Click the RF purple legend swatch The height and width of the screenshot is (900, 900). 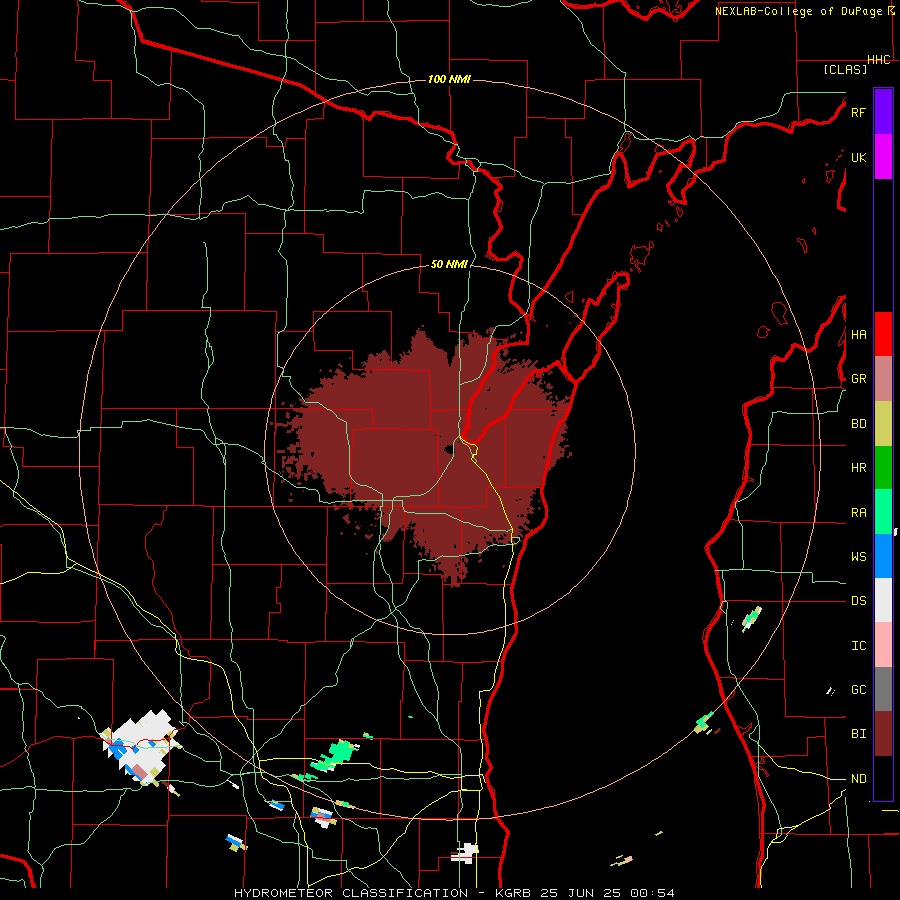pyautogui.click(x=883, y=111)
